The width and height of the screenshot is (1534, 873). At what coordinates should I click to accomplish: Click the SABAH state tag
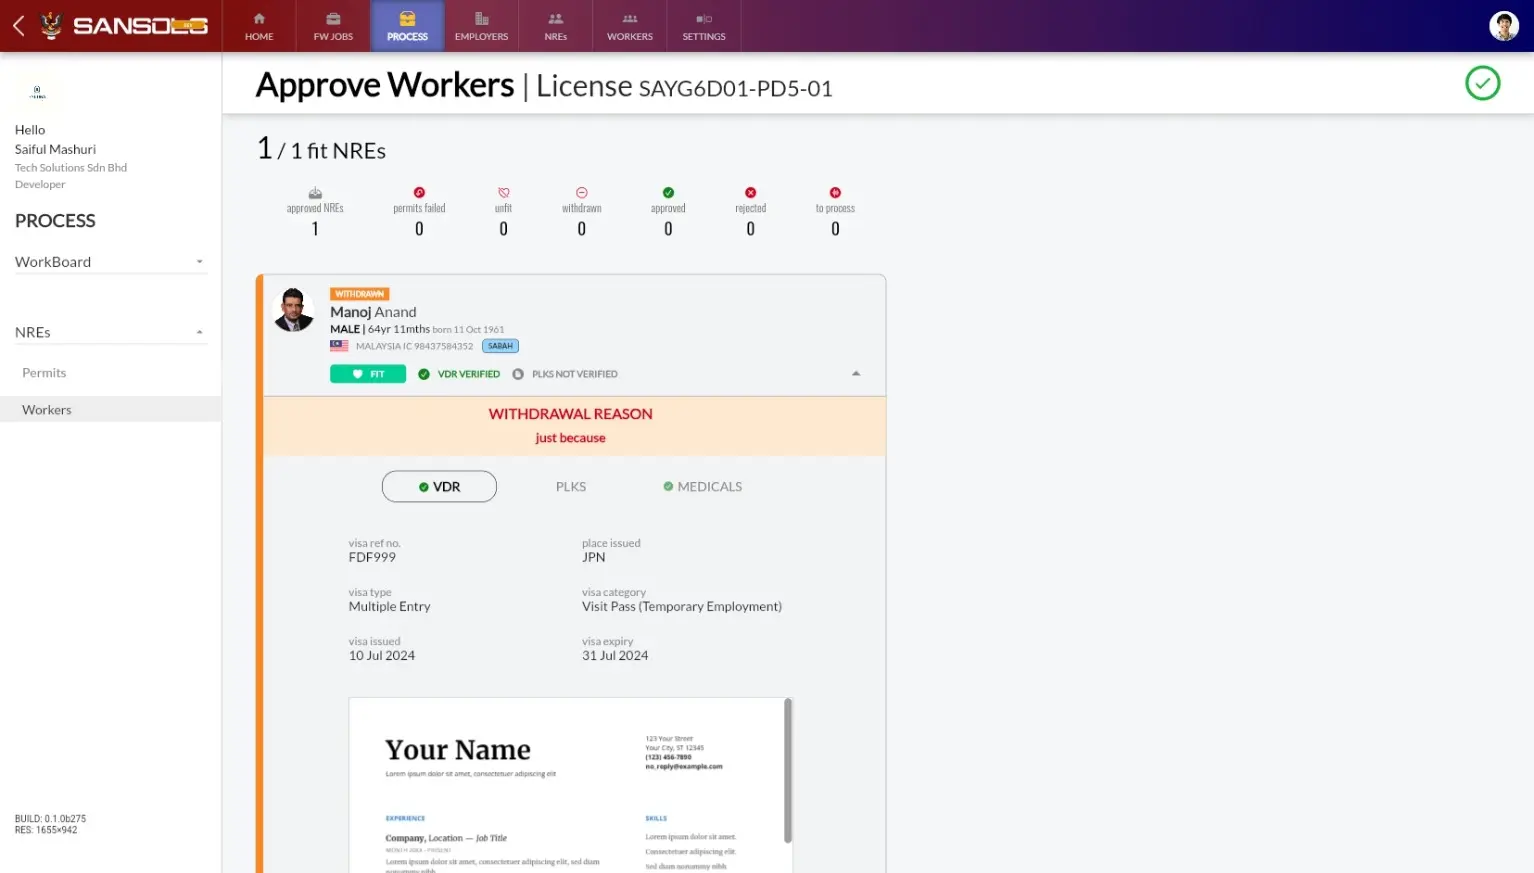click(500, 346)
